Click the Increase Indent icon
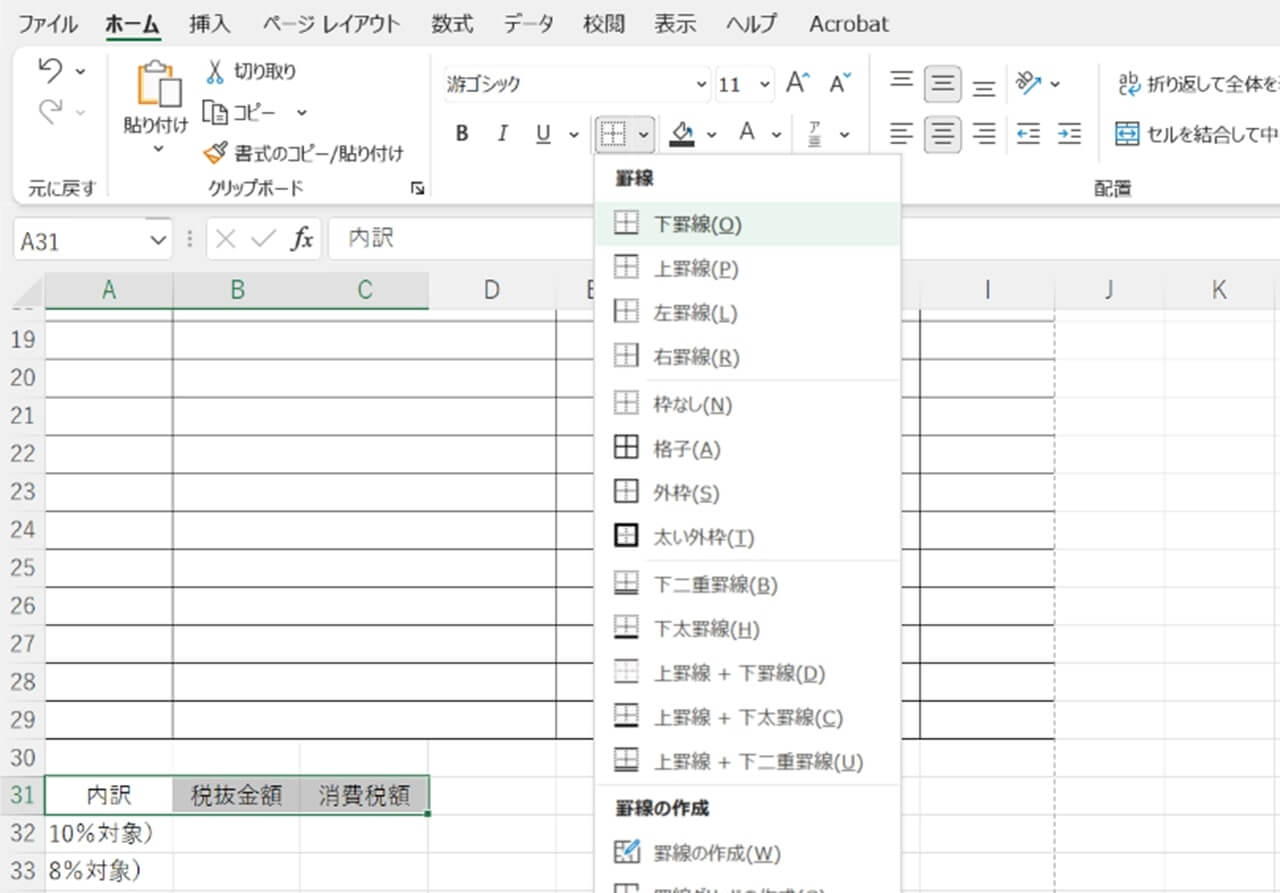The image size is (1280, 893). [1069, 133]
